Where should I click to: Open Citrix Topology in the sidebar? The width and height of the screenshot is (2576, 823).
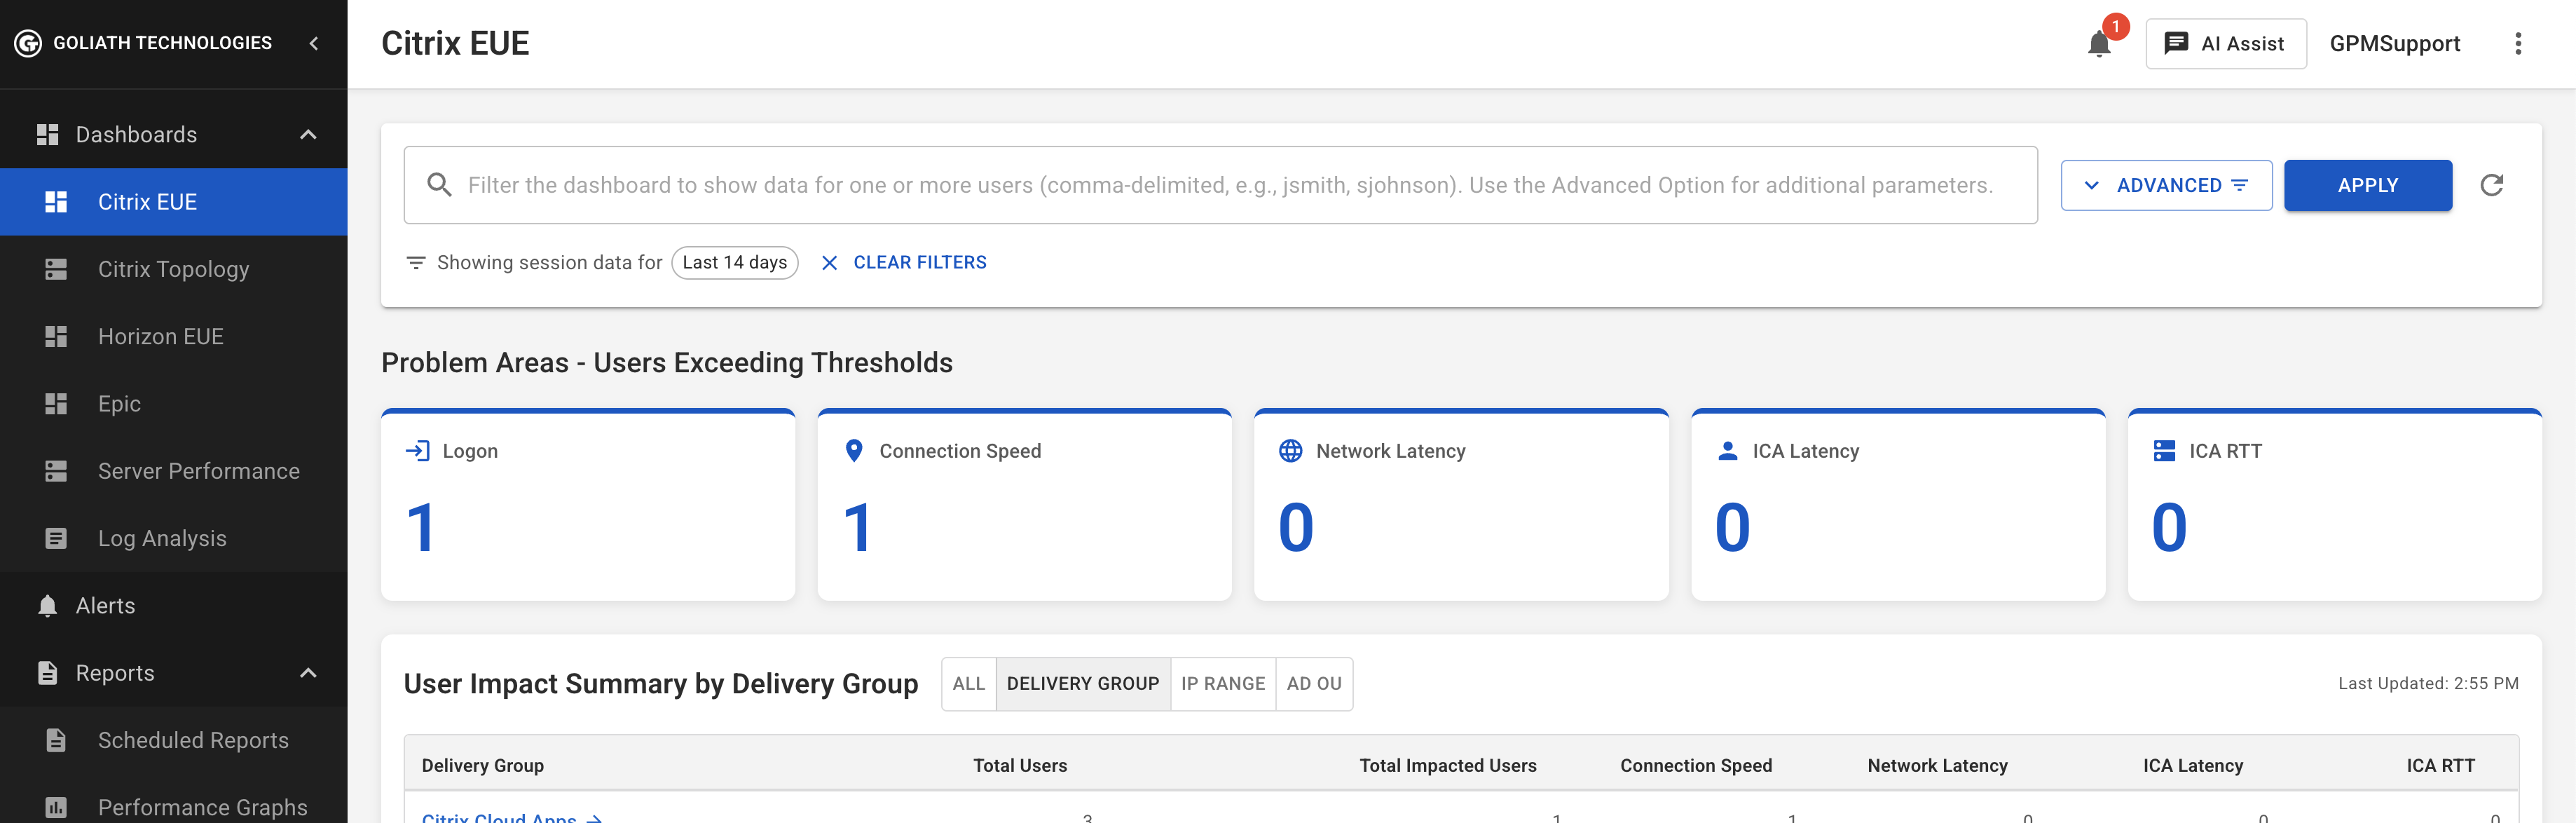pos(174,269)
